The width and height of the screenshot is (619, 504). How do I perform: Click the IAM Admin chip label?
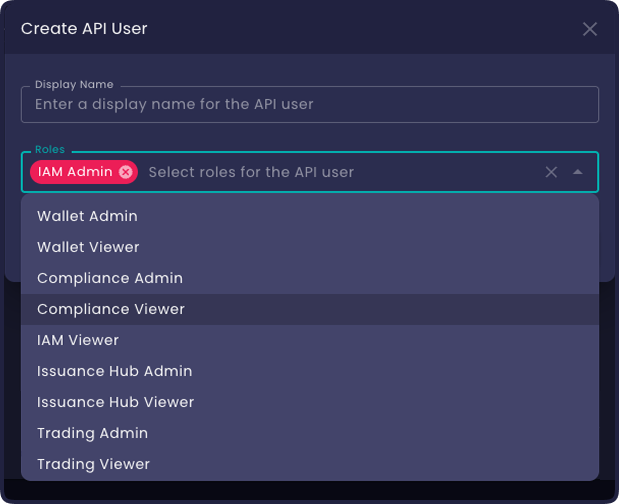click(75, 172)
